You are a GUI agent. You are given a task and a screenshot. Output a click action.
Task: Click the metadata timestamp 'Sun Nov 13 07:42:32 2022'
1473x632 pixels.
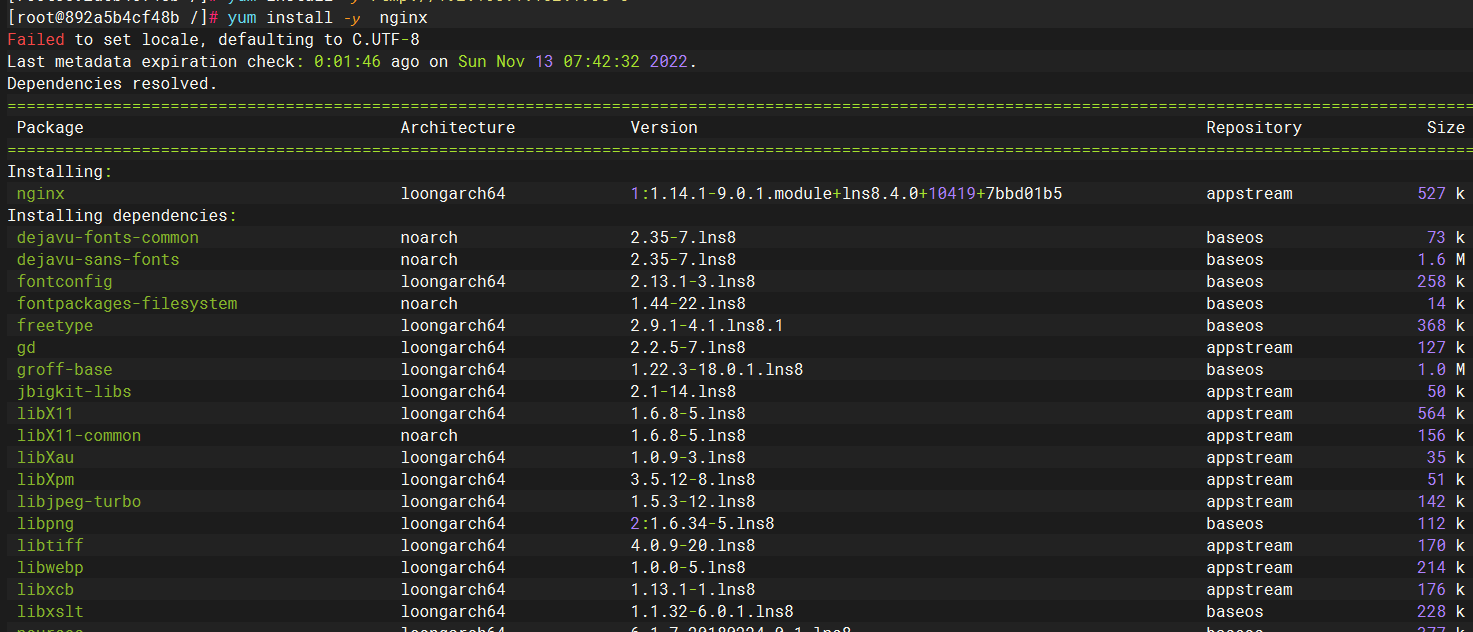pos(573,62)
